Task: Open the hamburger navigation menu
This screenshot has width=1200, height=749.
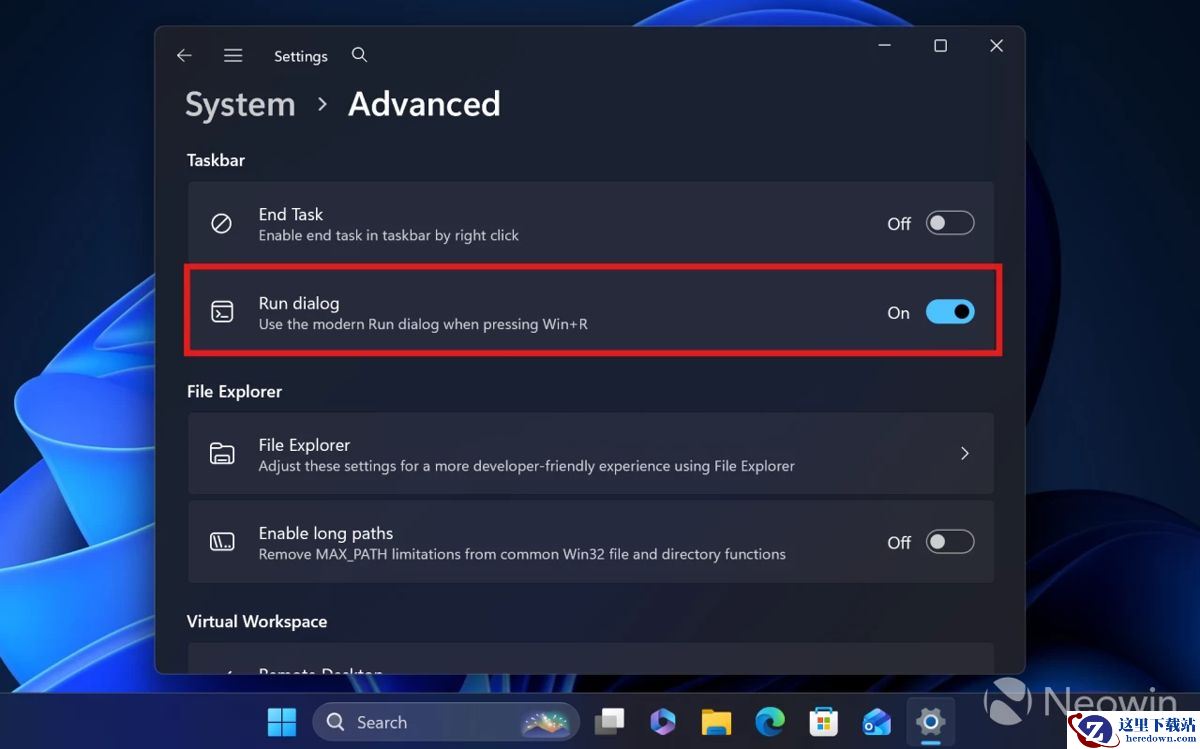Action: [233, 56]
